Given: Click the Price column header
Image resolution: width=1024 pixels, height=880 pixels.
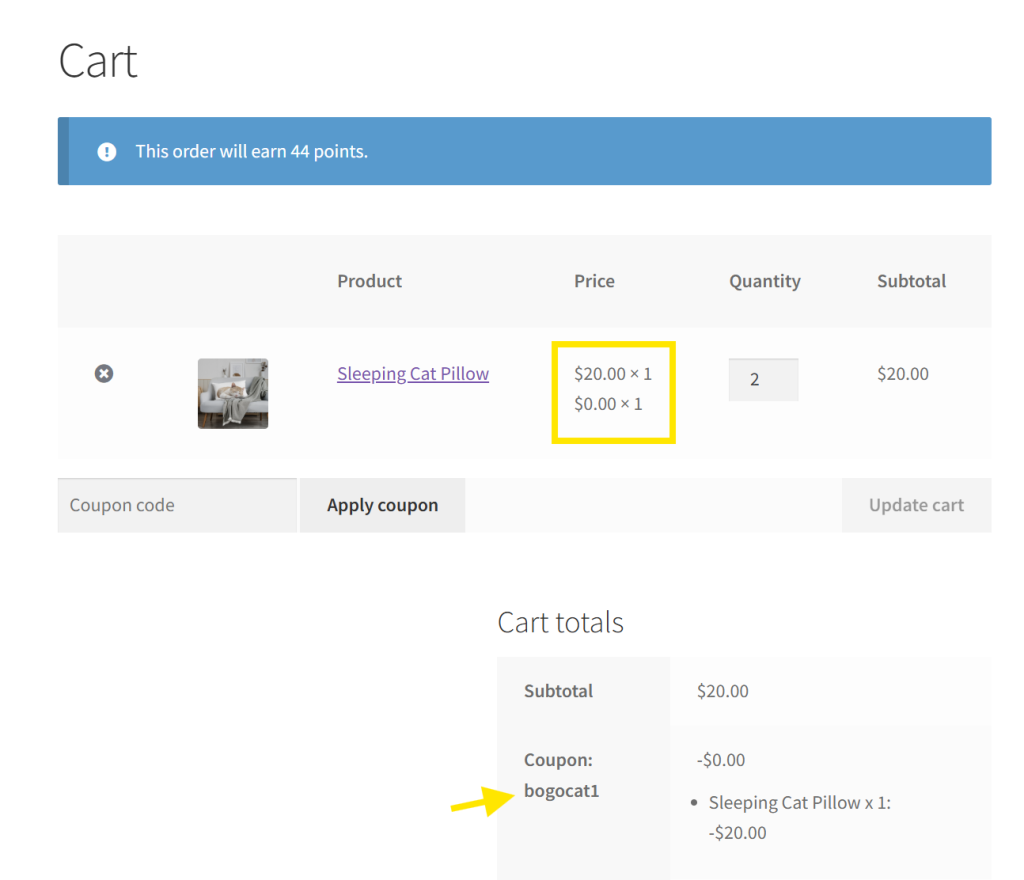Looking at the screenshot, I should pyautogui.click(x=594, y=281).
